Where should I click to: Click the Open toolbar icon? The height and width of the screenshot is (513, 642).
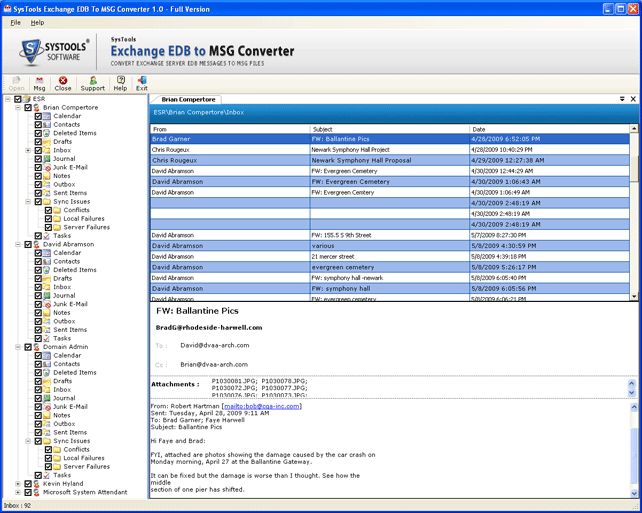click(16, 84)
